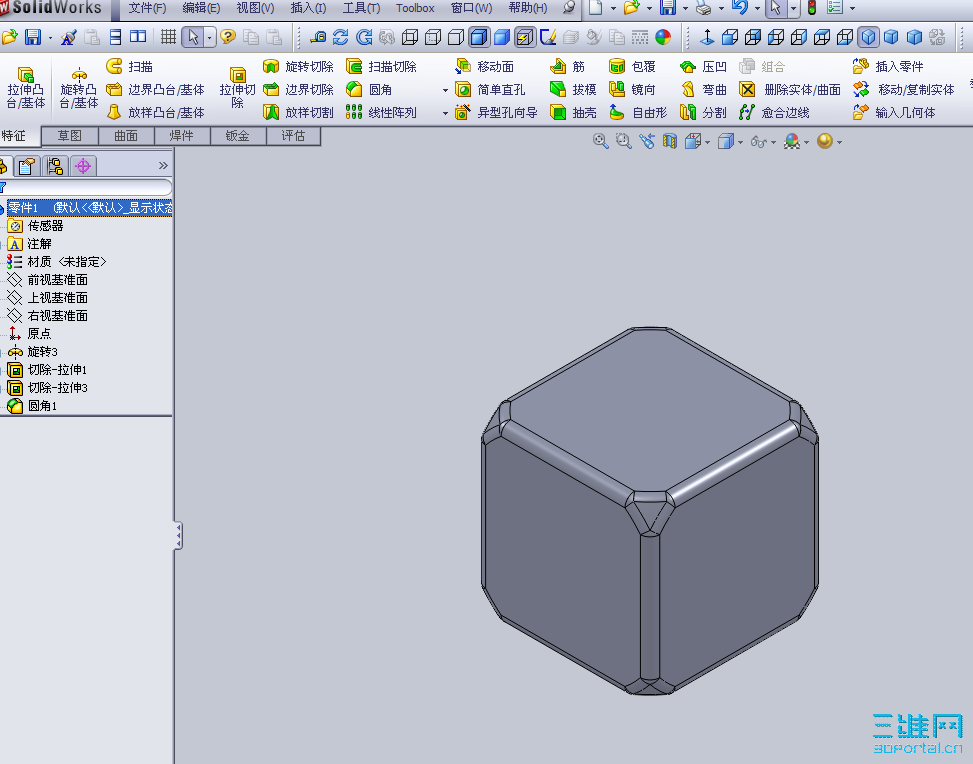
Task: Toggle the shadows in shaded mode button
Action: coord(524,37)
